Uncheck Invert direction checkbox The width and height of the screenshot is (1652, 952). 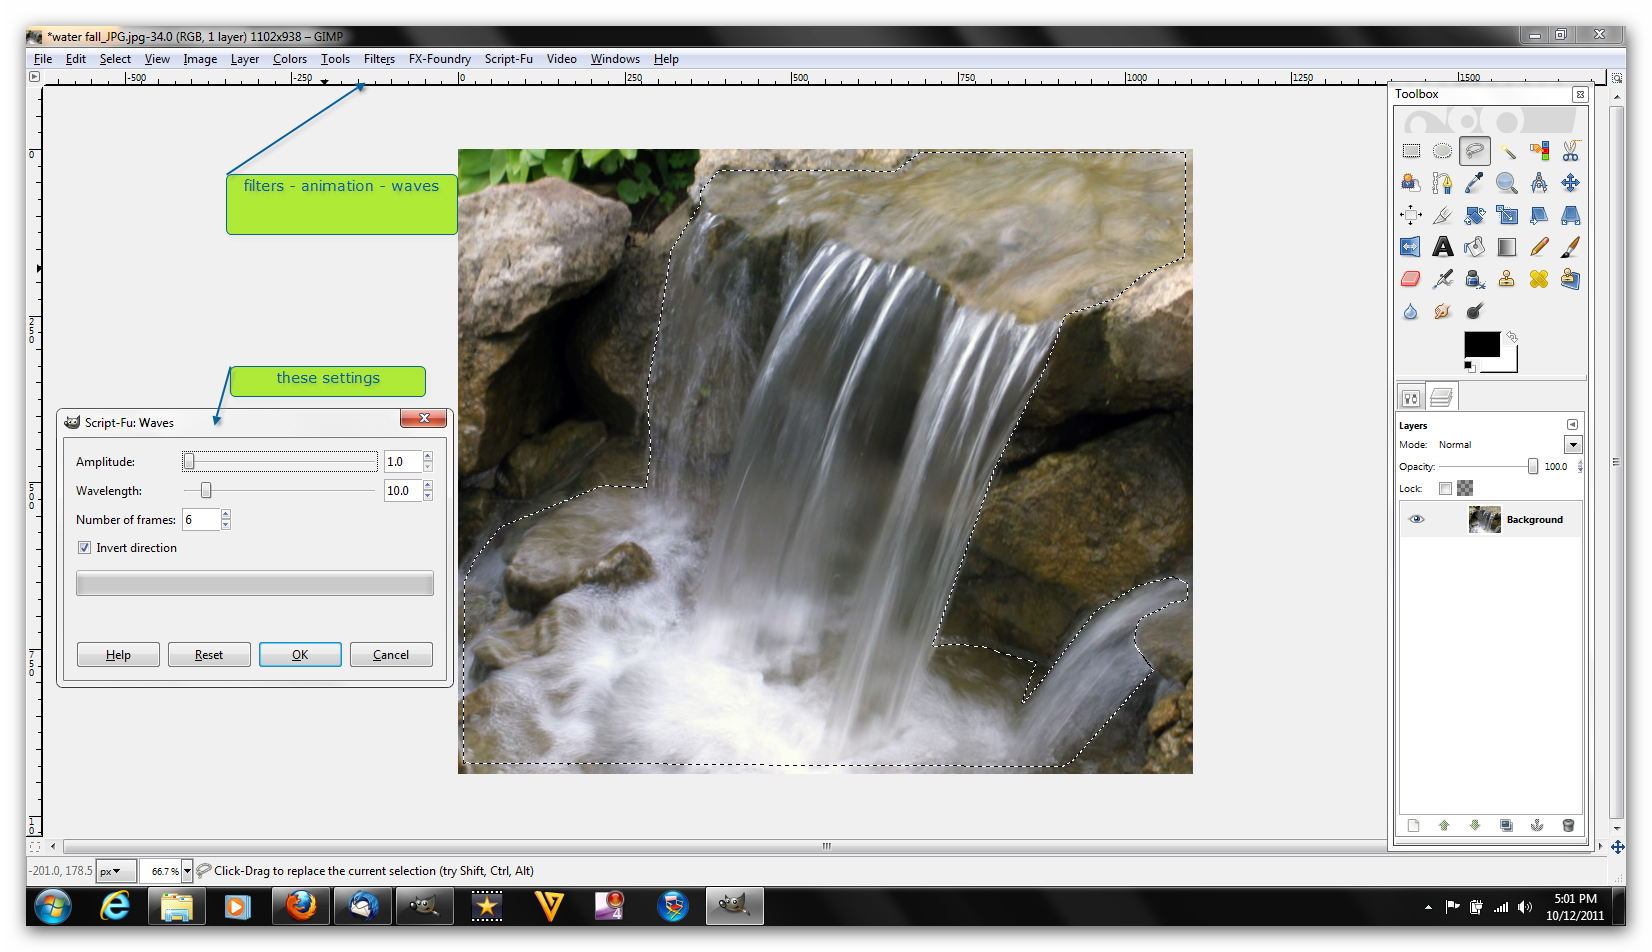tap(85, 548)
